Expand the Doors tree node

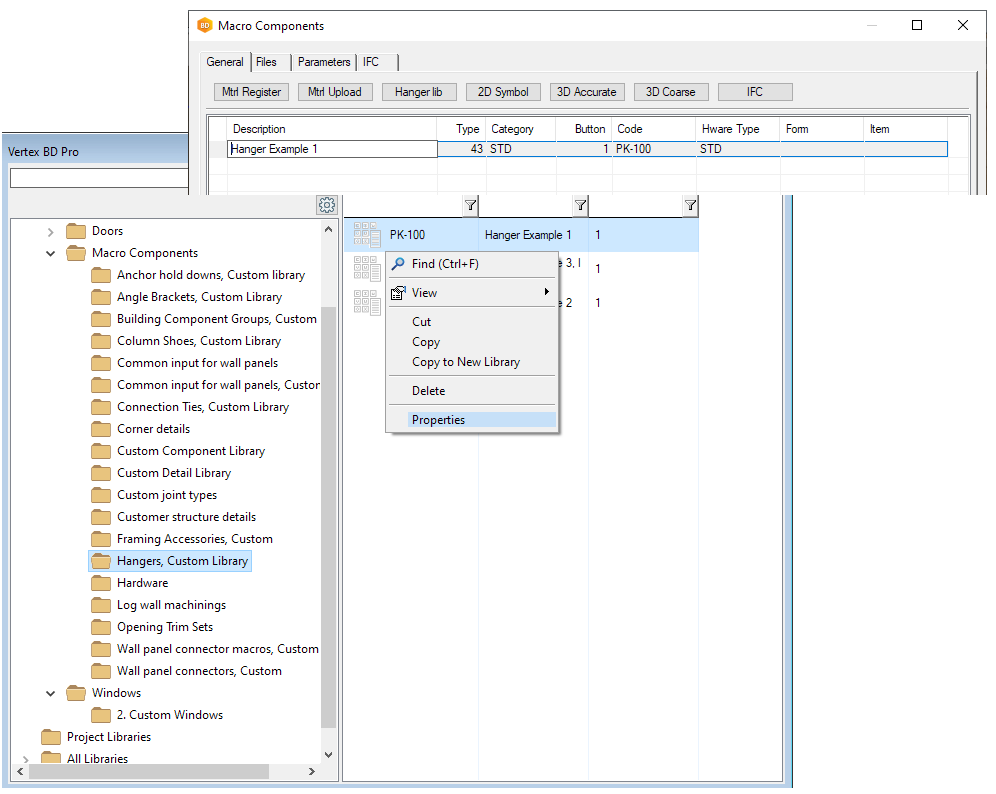(x=51, y=231)
